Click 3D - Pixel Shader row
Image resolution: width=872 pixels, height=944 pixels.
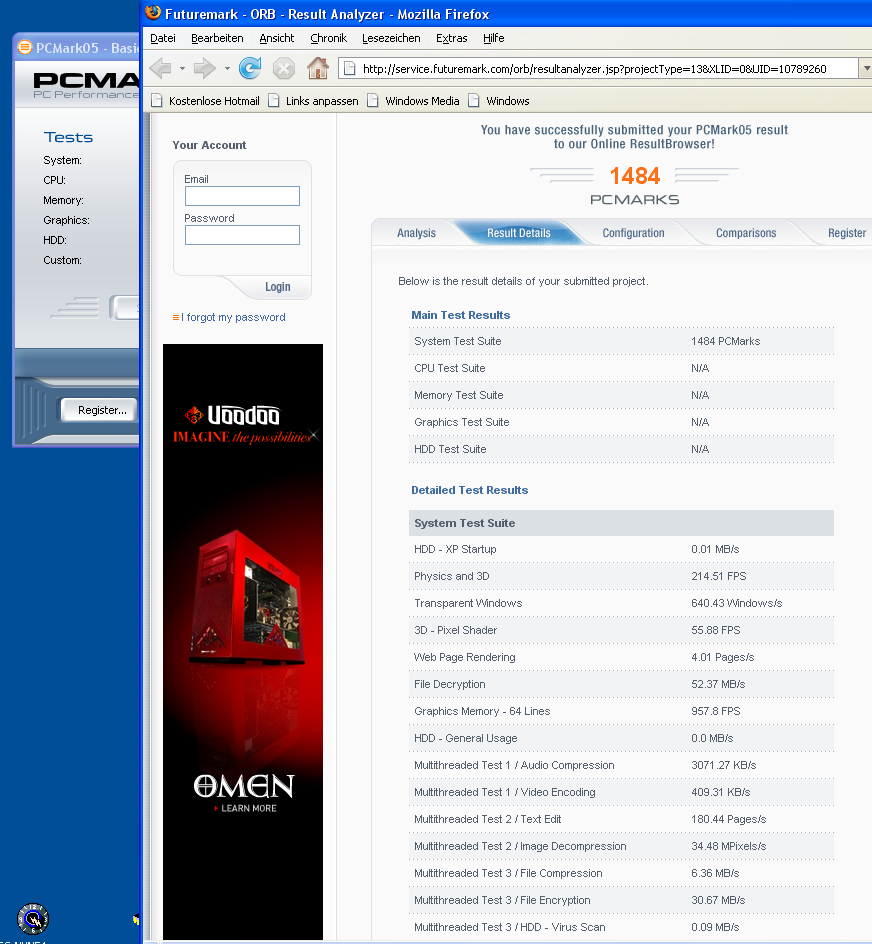(x=621, y=631)
